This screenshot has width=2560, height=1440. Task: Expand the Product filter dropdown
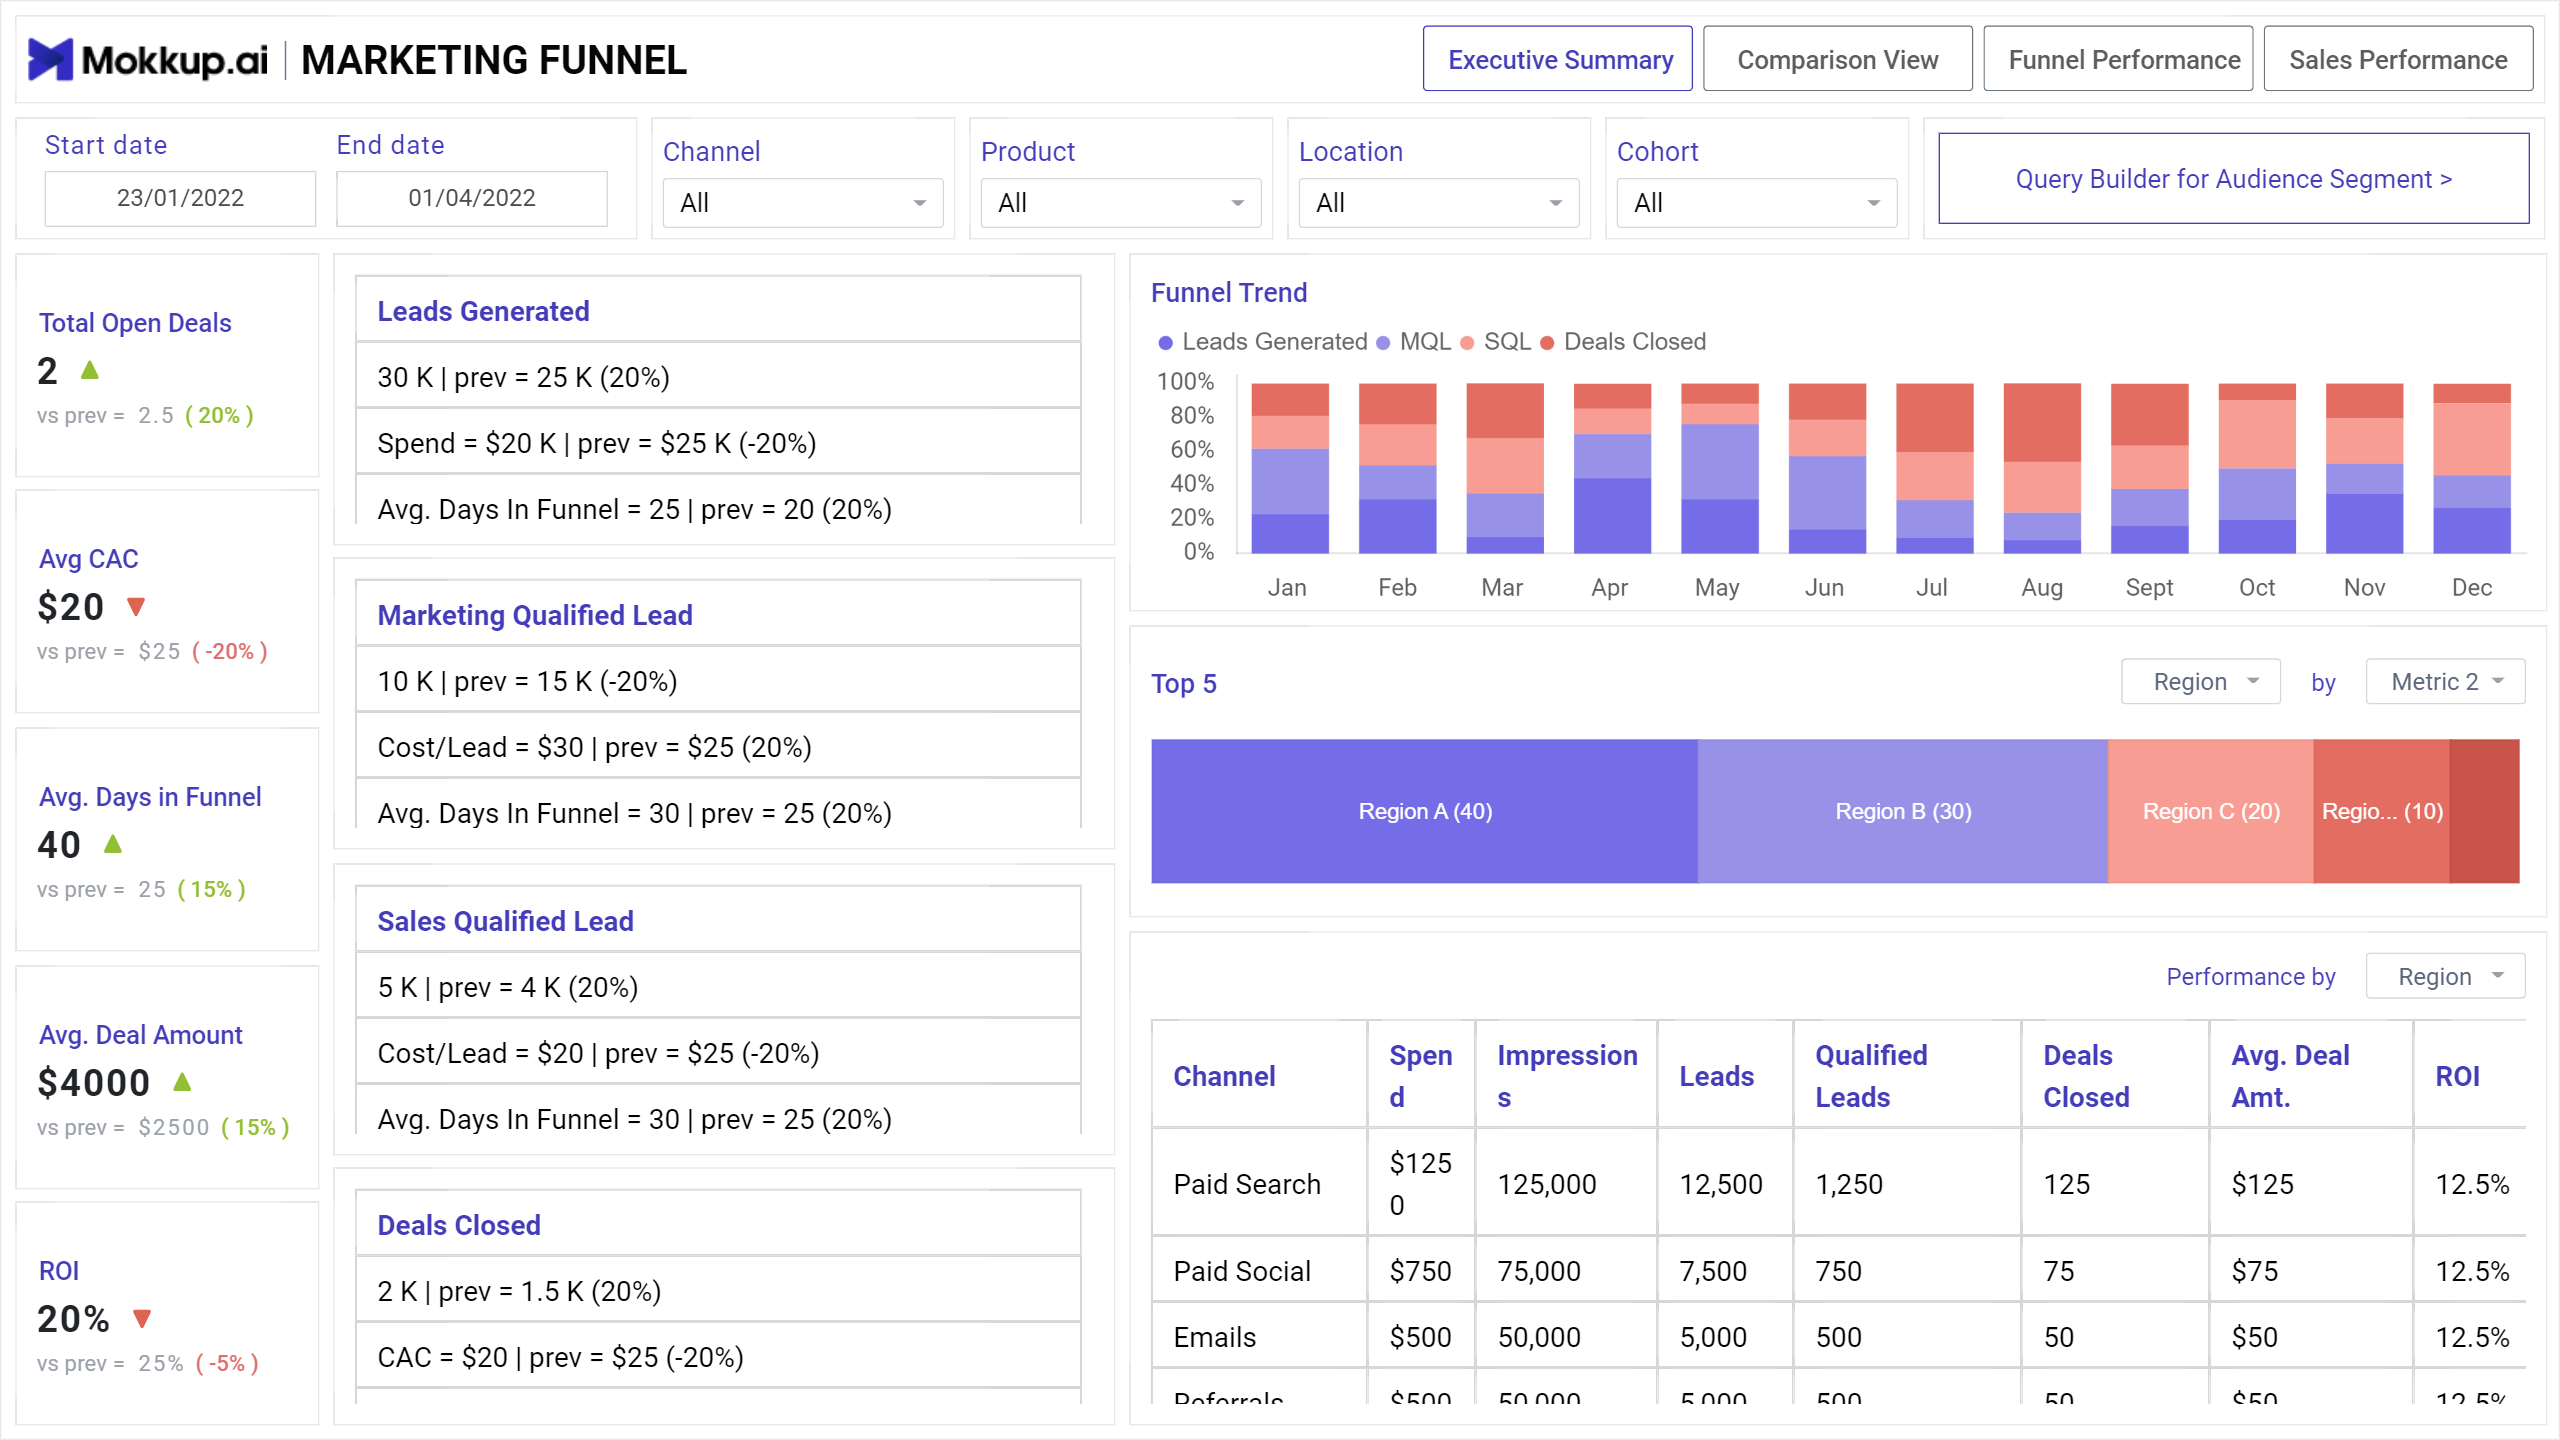(x=1121, y=203)
